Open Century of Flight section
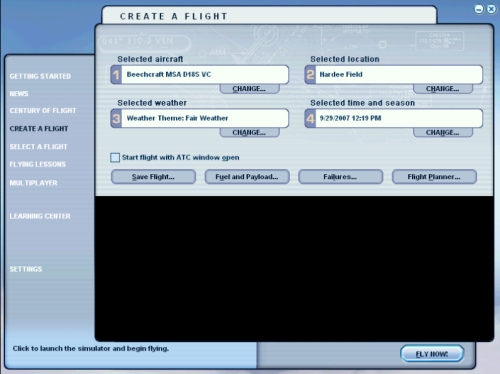 click(43, 111)
